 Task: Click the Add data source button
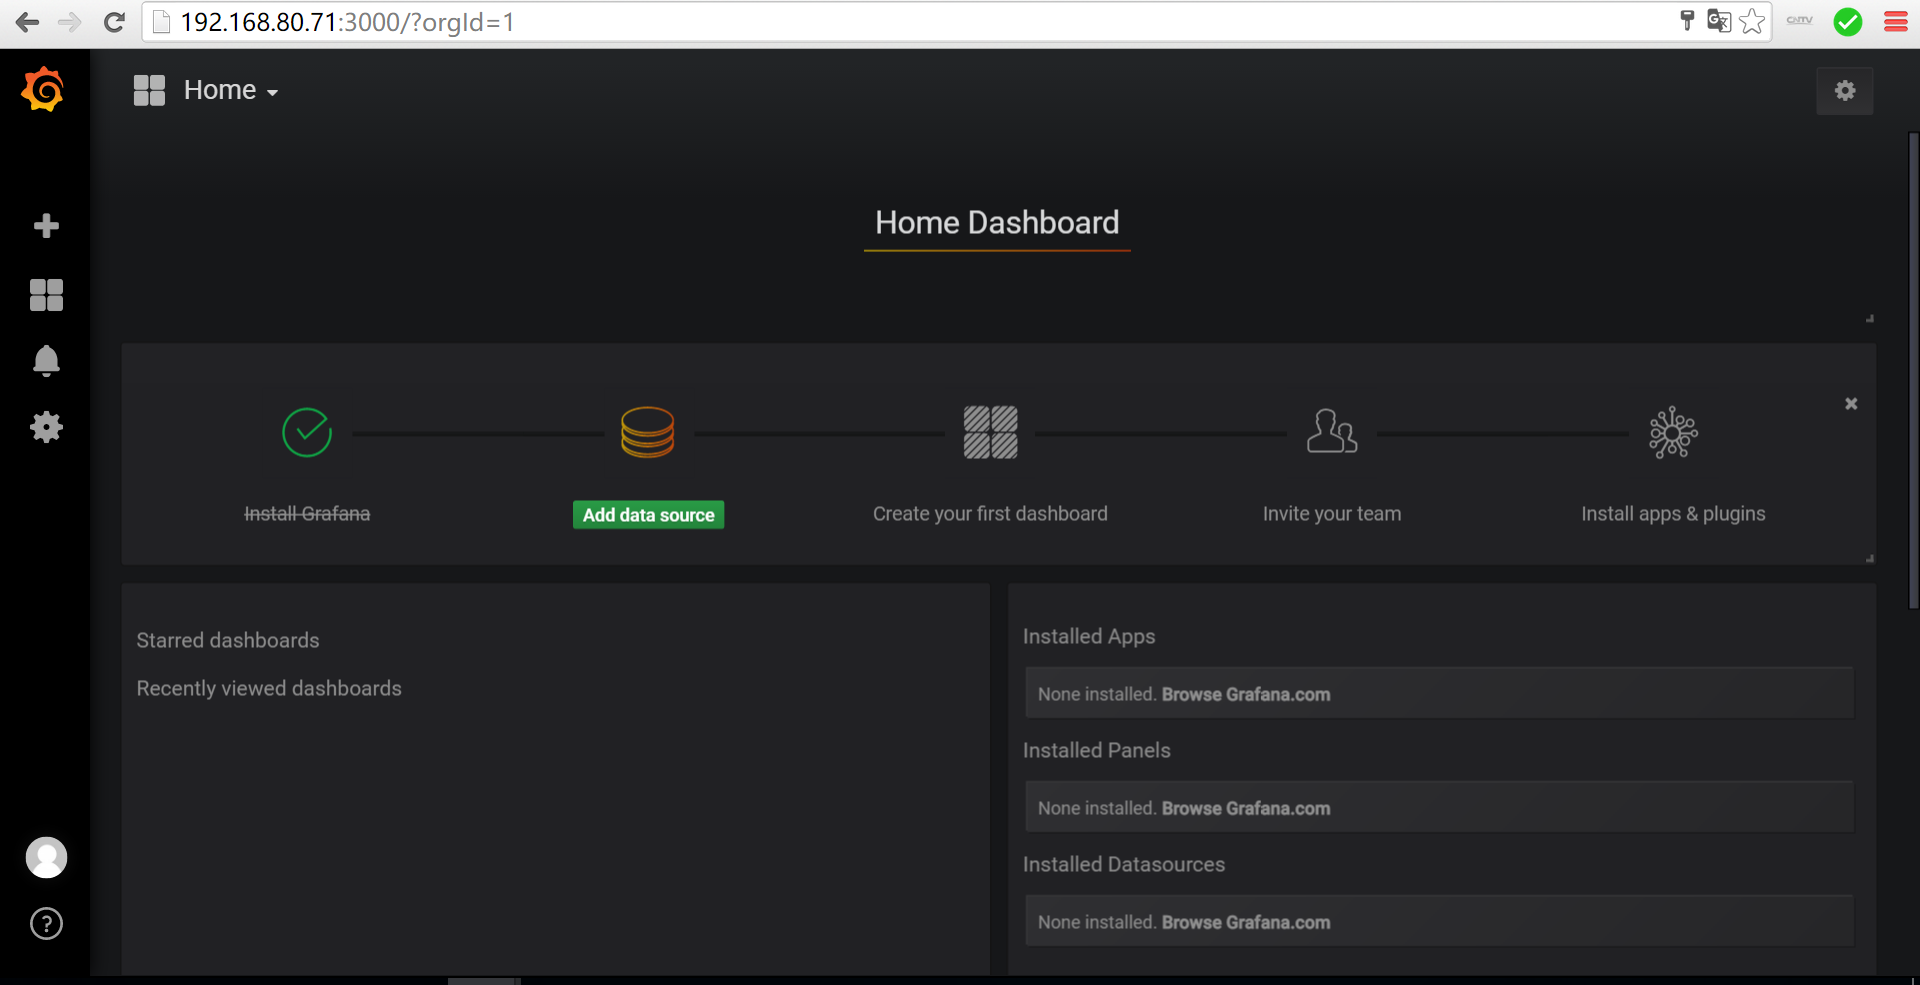pos(648,515)
